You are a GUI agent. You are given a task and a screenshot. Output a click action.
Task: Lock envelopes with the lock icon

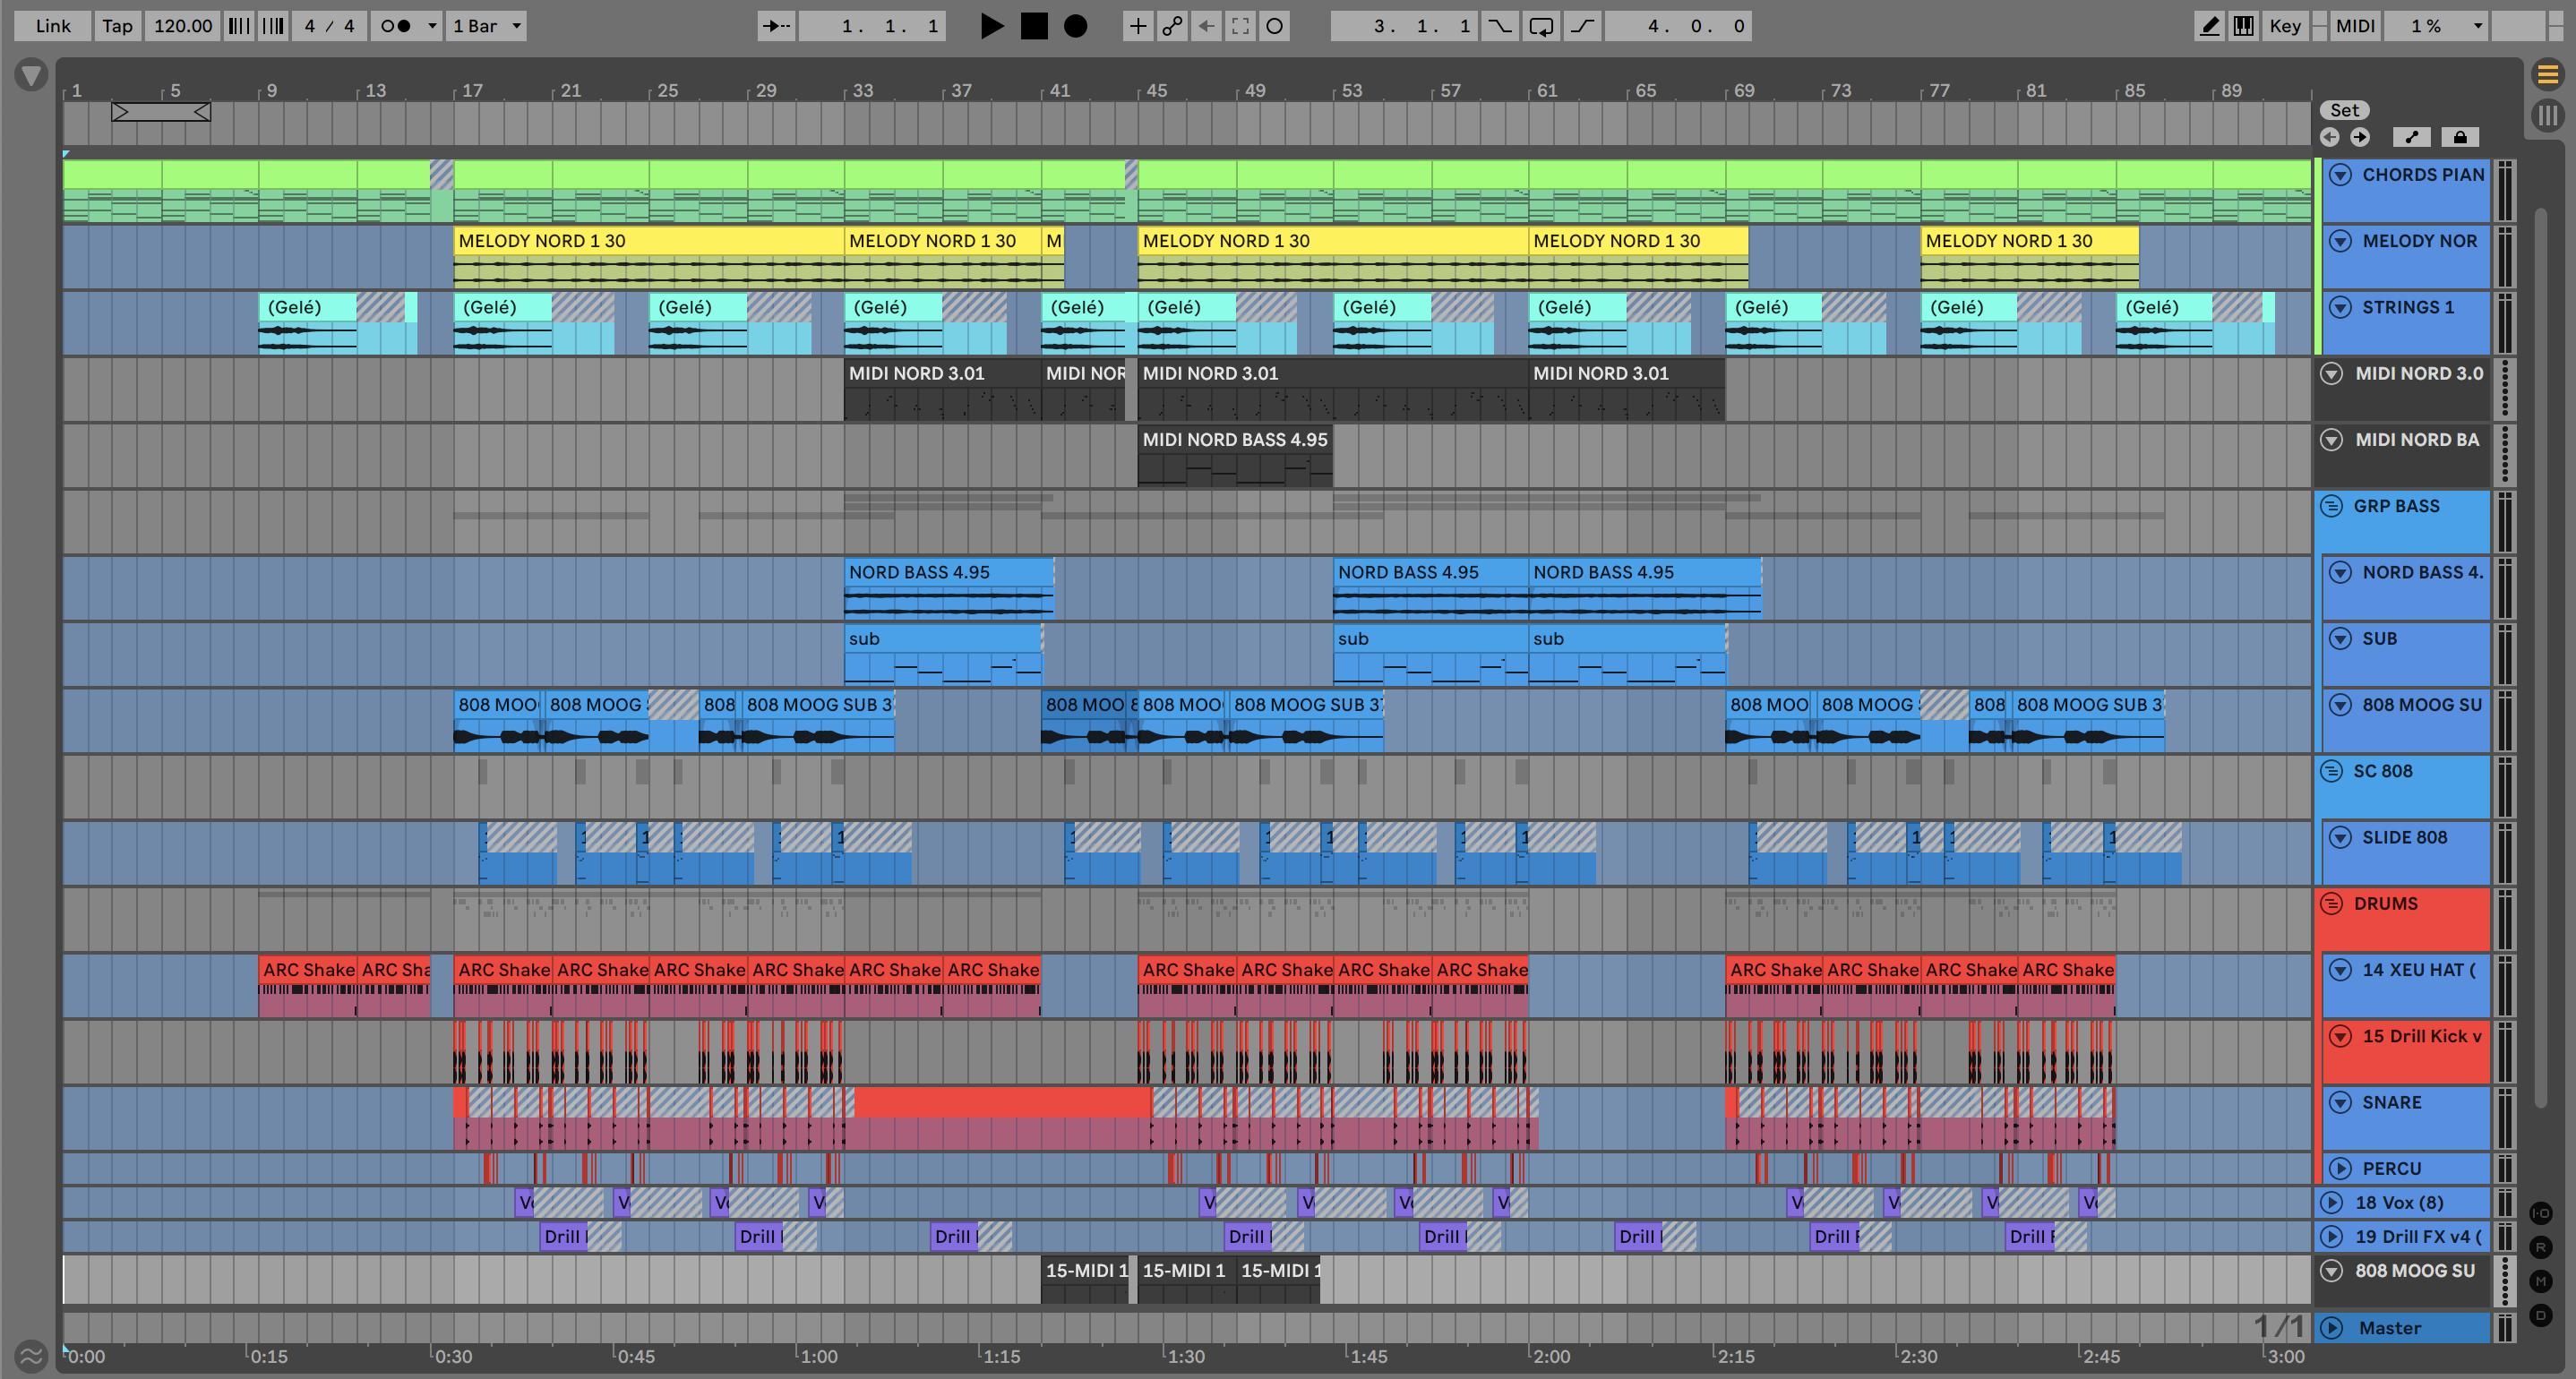pos(2460,137)
